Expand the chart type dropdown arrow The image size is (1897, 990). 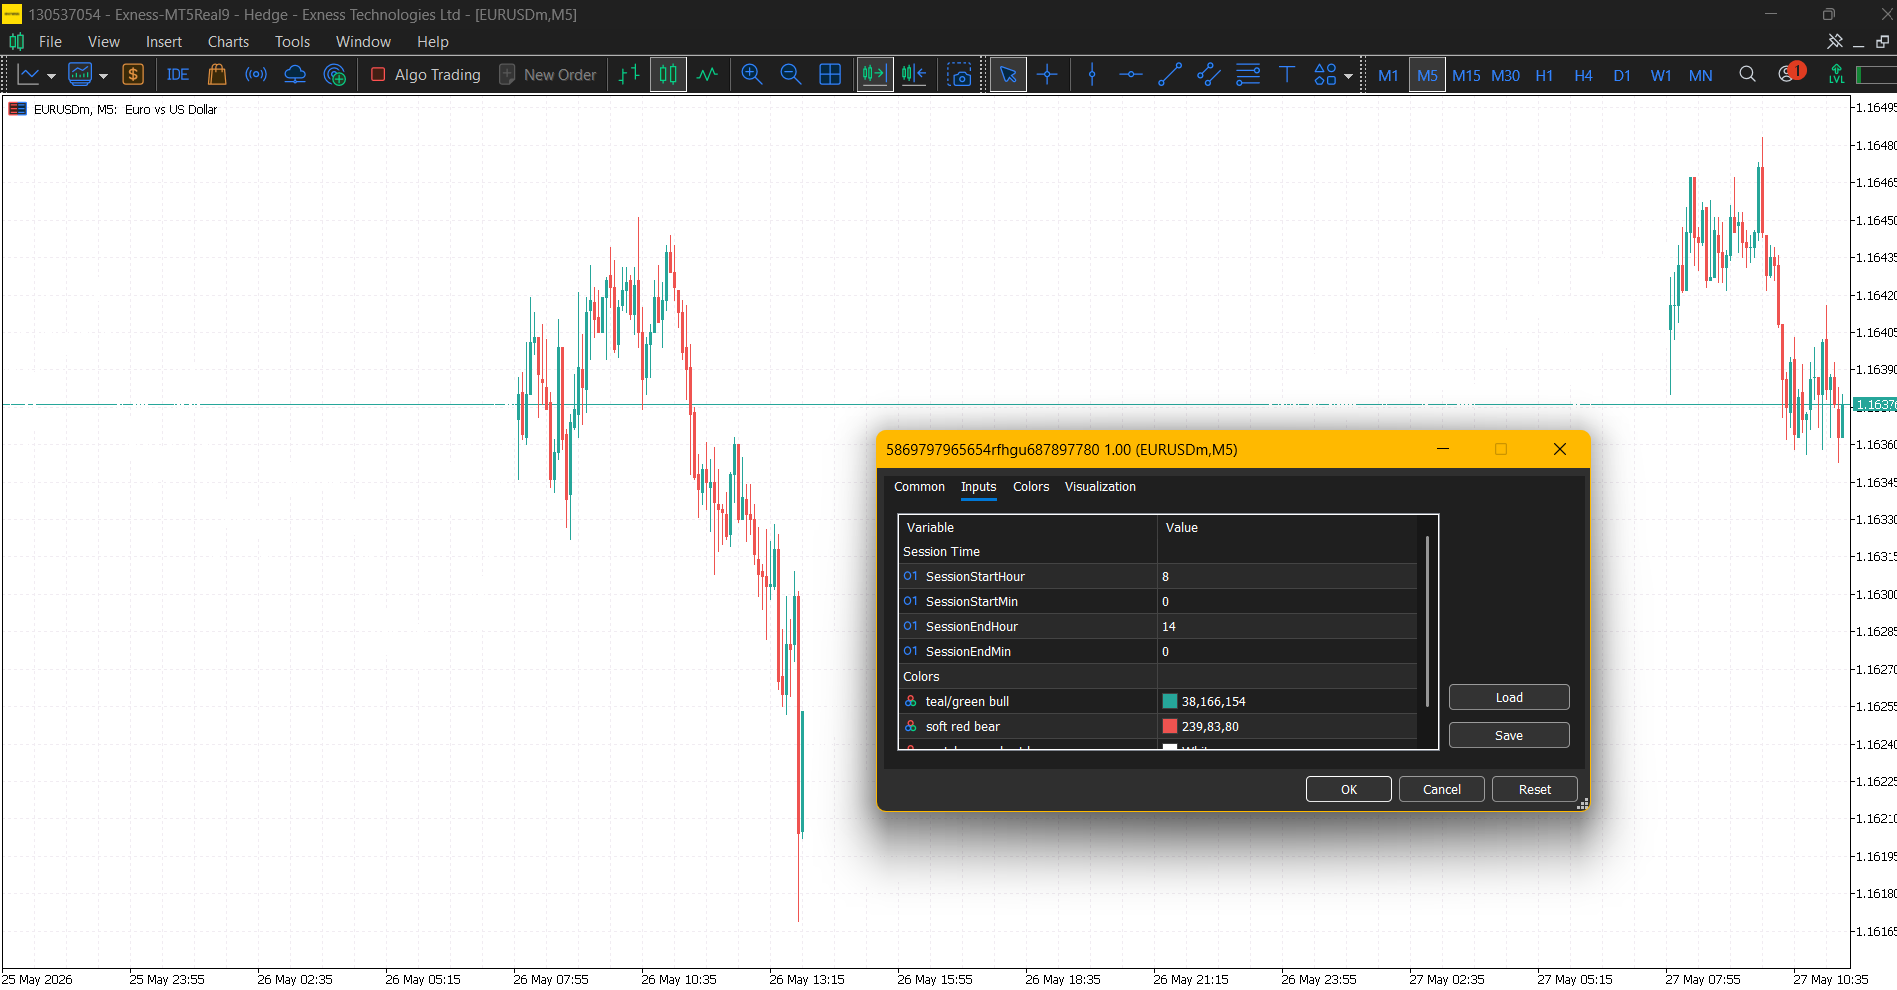(51, 76)
